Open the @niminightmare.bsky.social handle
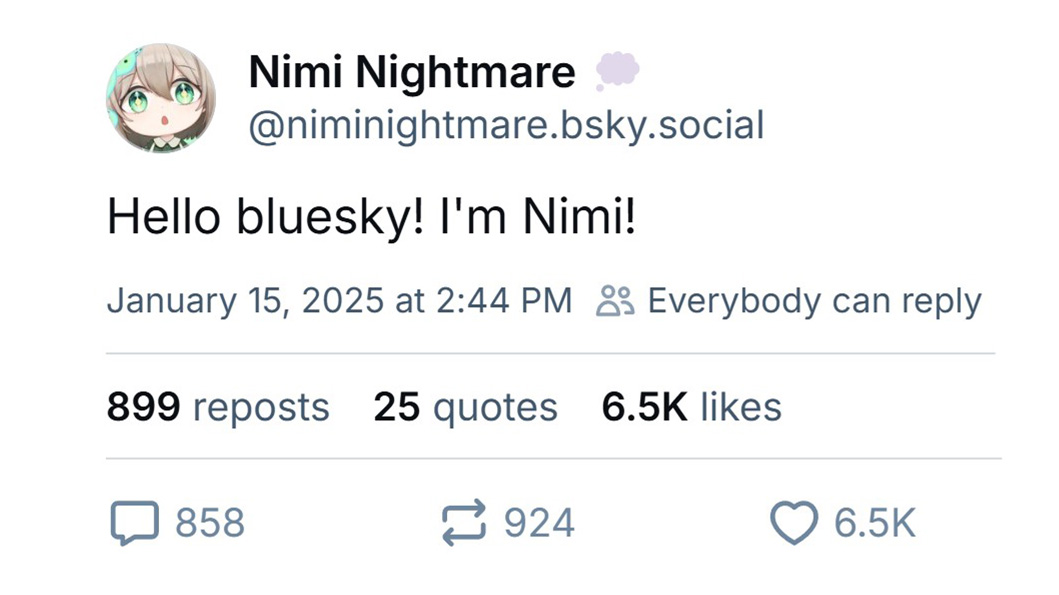Viewport: 1059px width, 595px height. (505, 125)
